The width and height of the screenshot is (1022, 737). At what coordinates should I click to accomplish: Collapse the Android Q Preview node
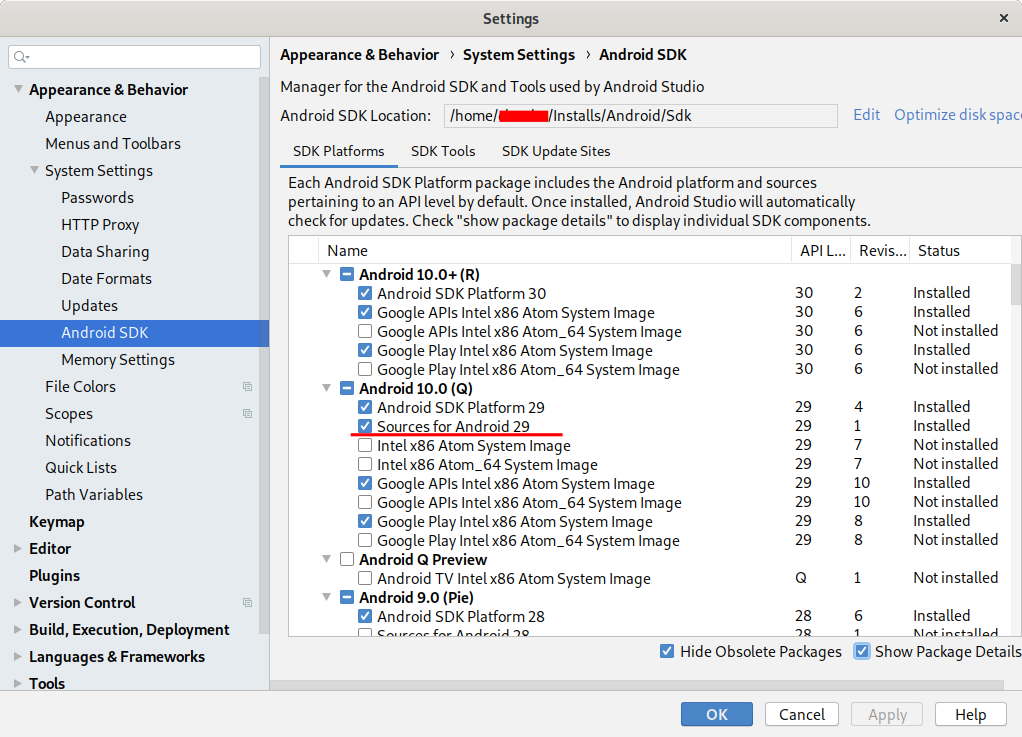click(x=326, y=559)
